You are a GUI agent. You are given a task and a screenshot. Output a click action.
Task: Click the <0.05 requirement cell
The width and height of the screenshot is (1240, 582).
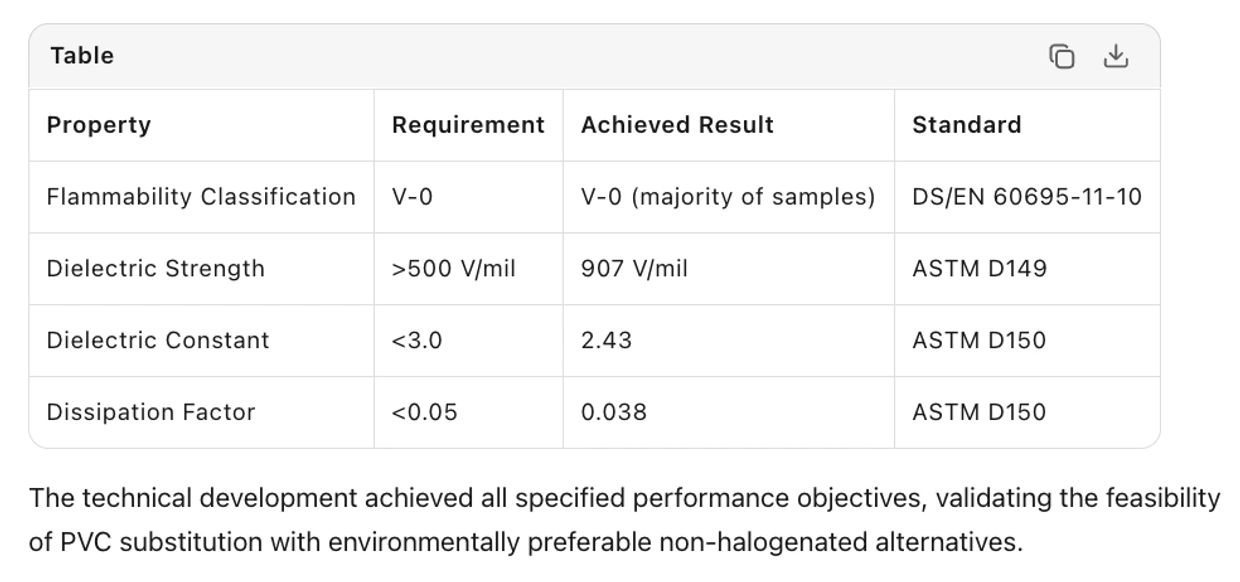[424, 412]
